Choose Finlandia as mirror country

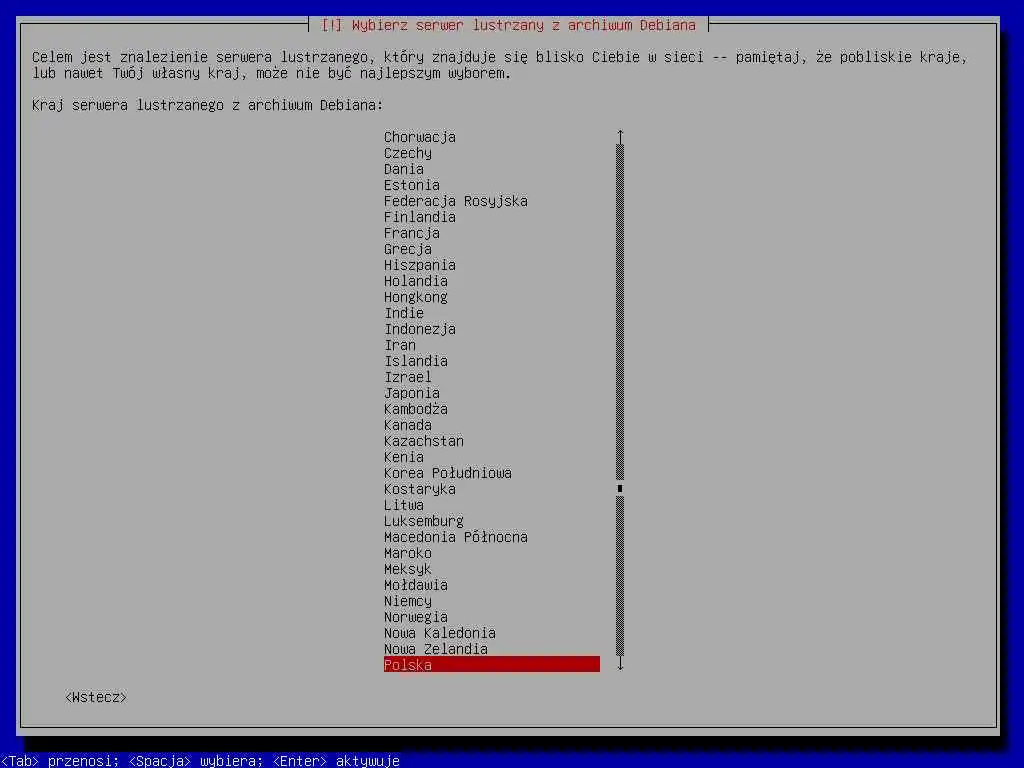419,217
